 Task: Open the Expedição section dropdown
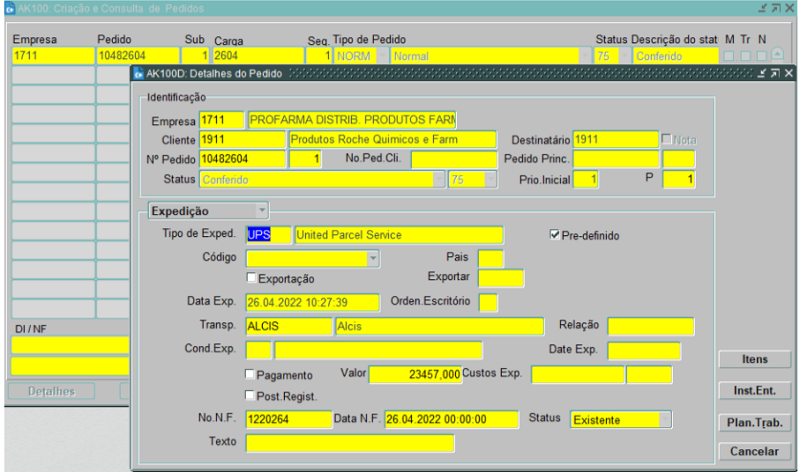(262, 211)
